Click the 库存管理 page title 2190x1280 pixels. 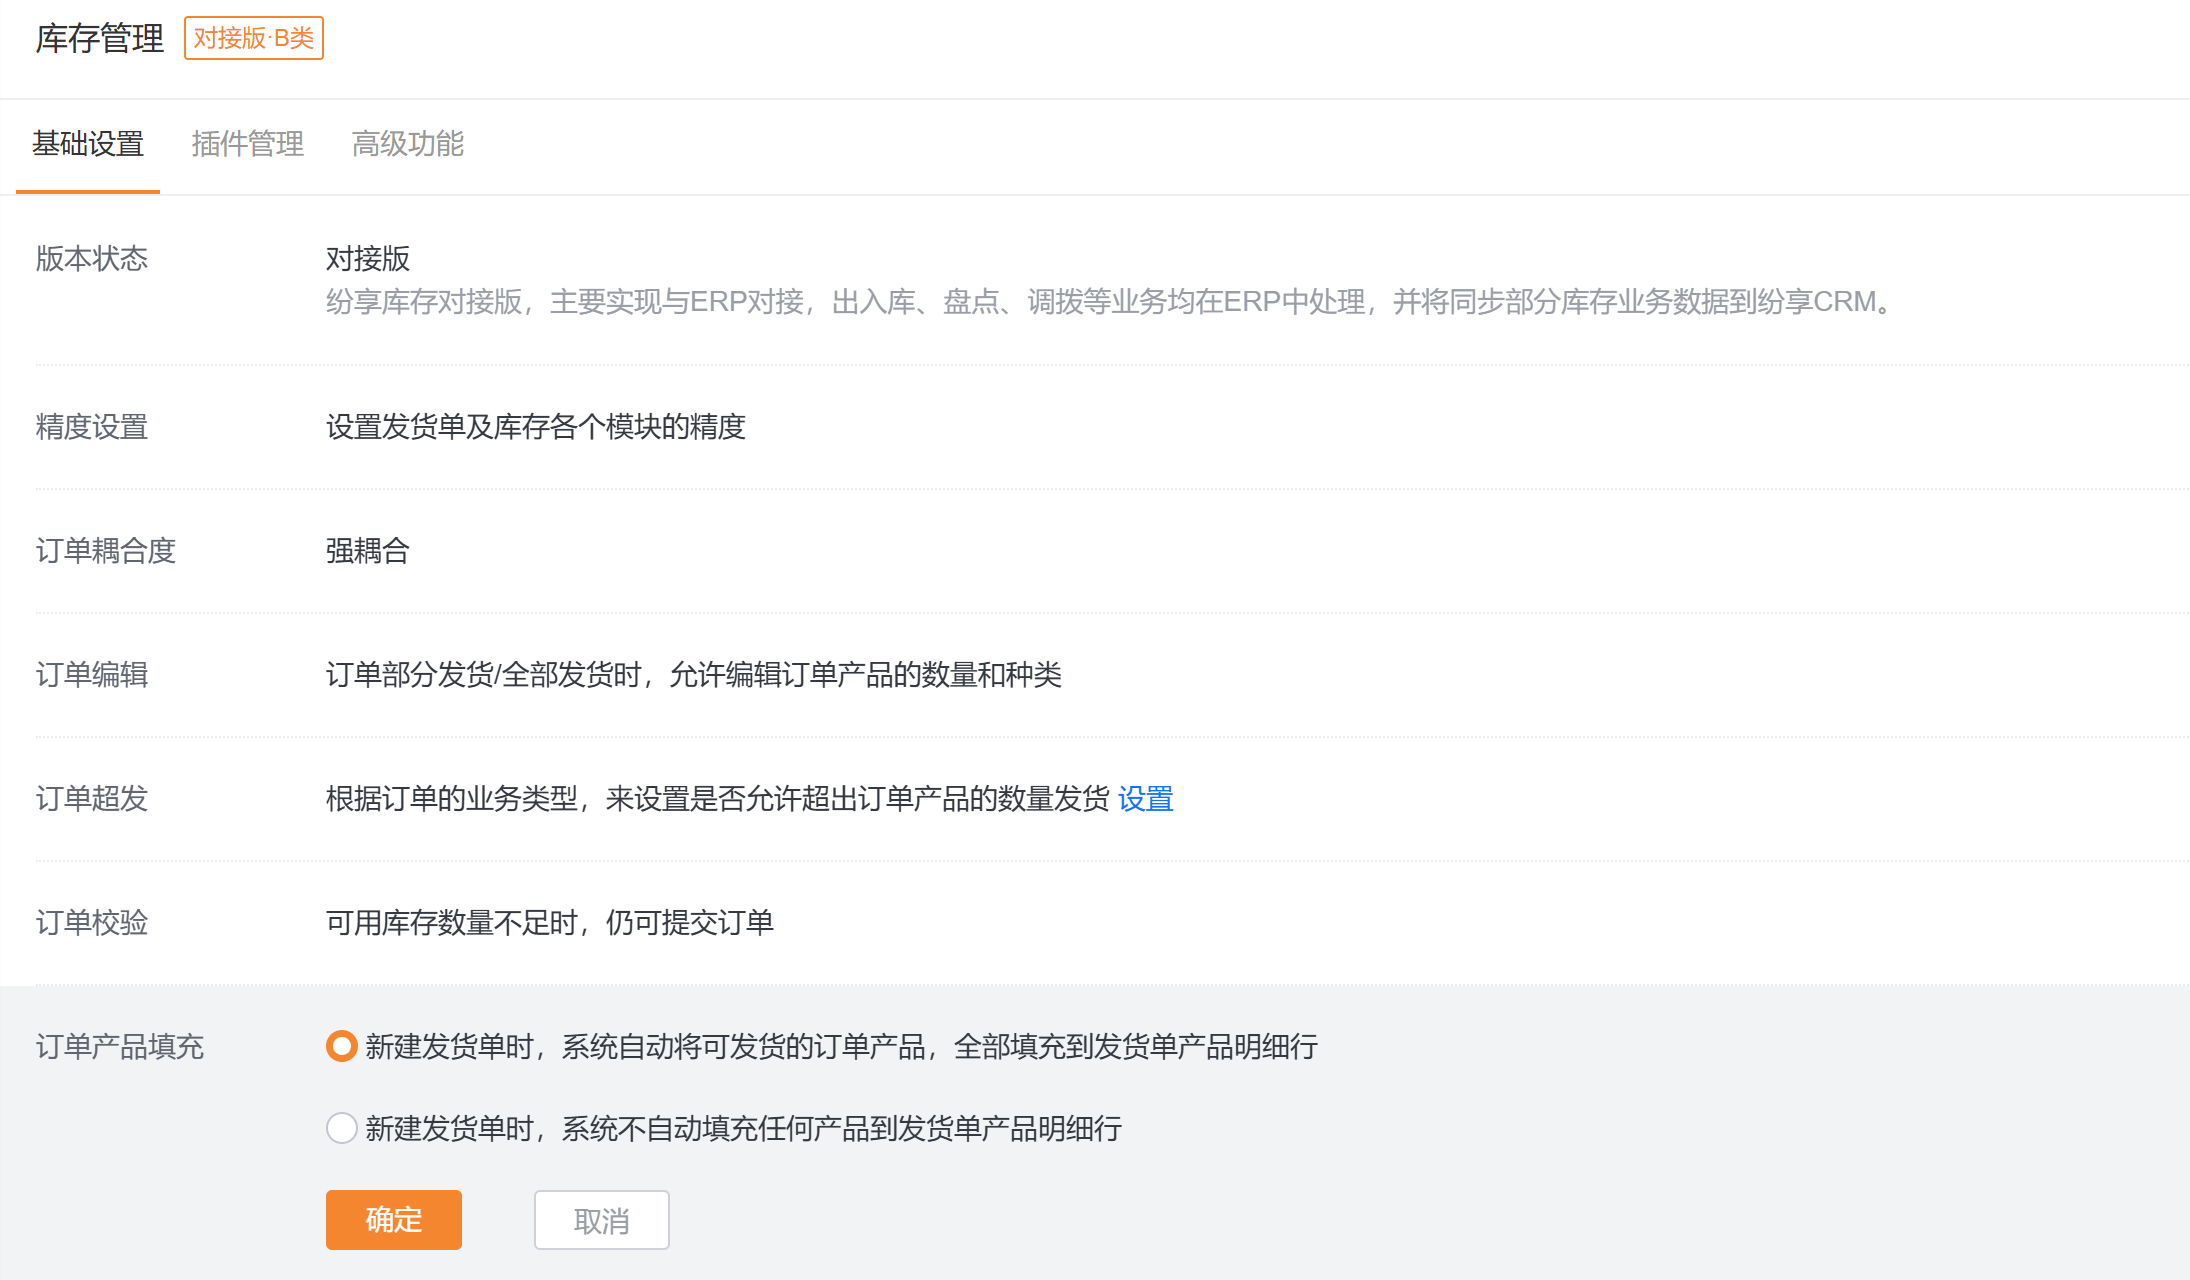click(x=99, y=38)
